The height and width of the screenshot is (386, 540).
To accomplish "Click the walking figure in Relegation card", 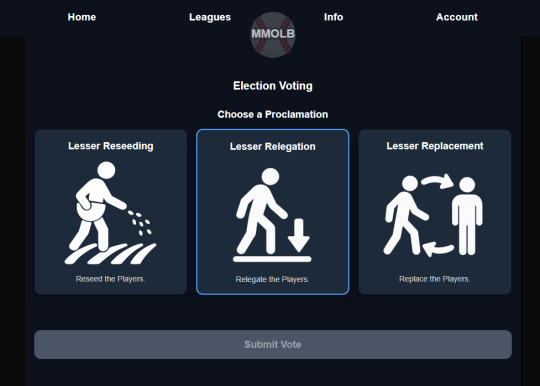I will coord(262,211).
